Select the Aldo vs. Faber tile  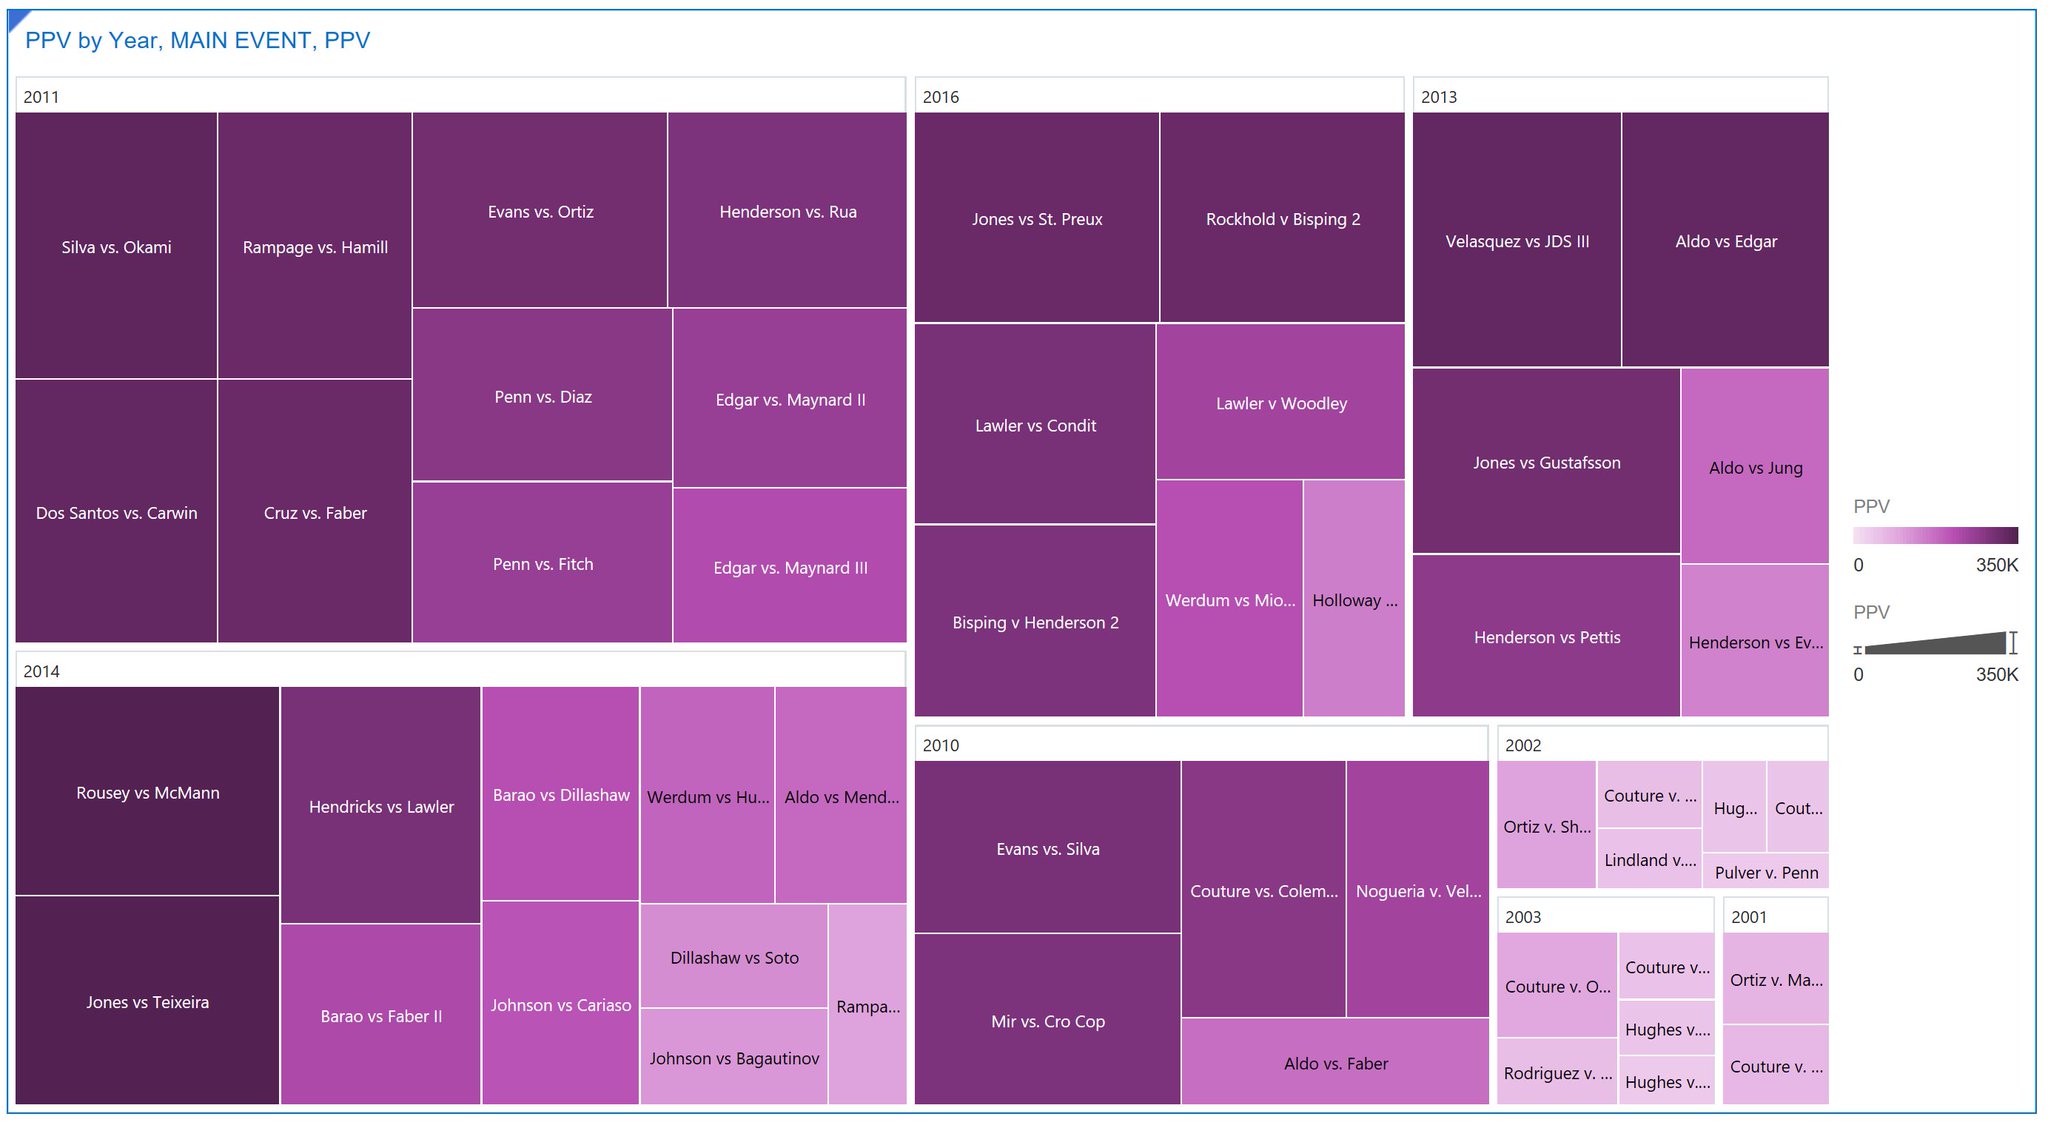(1335, 1062)
